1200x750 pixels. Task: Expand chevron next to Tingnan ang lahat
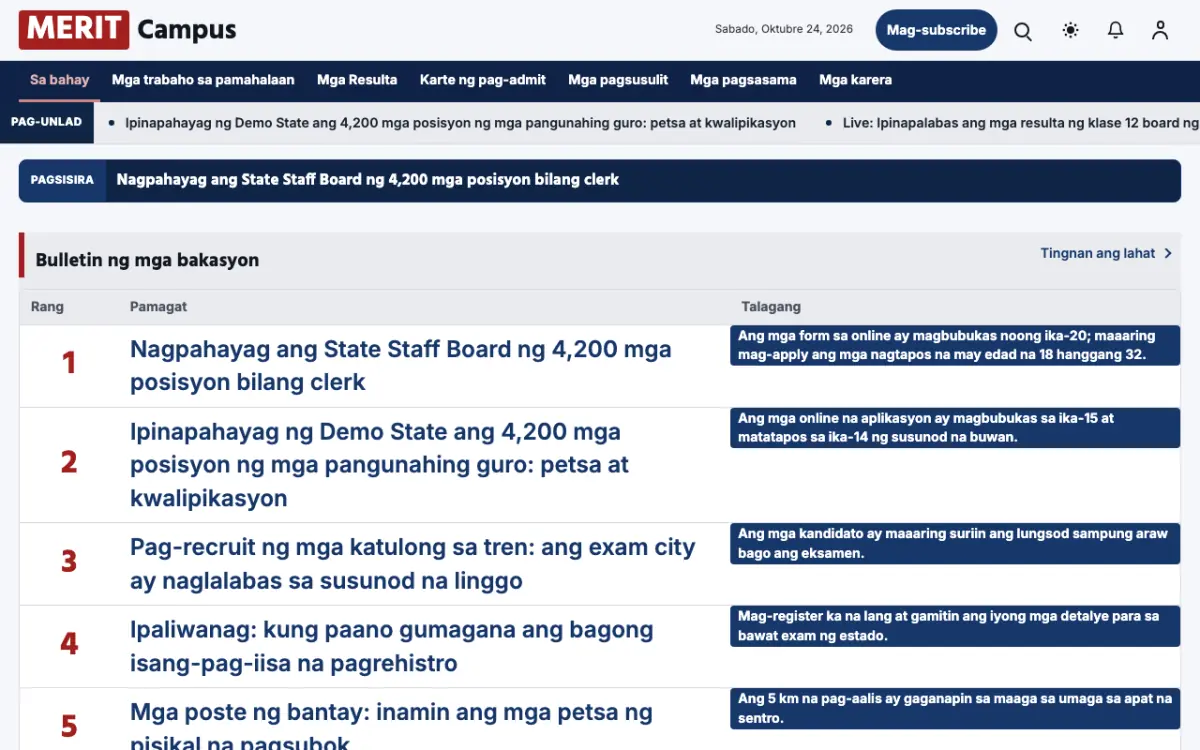(1167, 253)
